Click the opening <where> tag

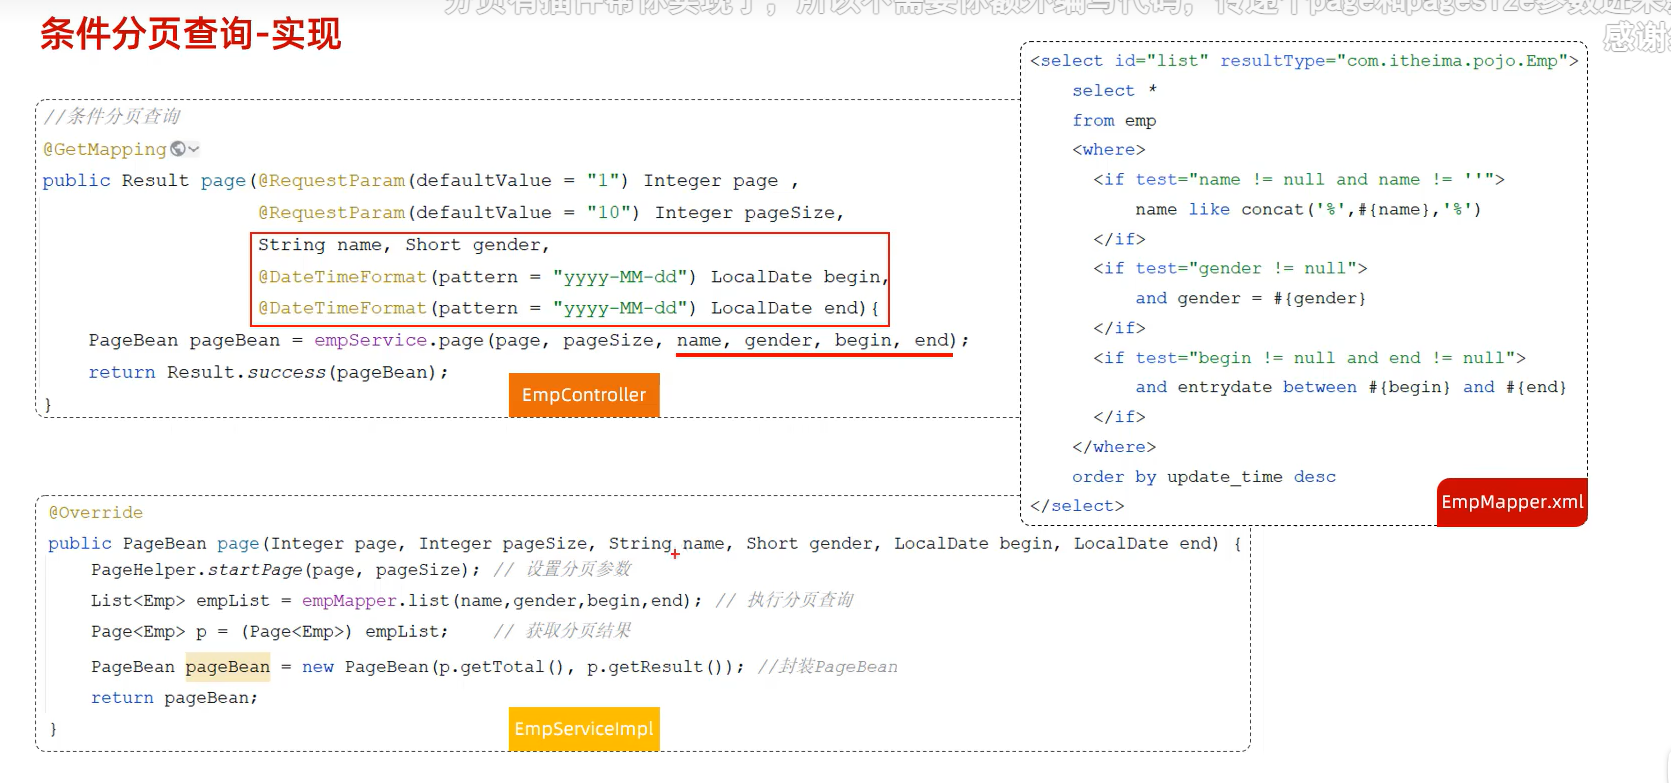[1109, 150]
